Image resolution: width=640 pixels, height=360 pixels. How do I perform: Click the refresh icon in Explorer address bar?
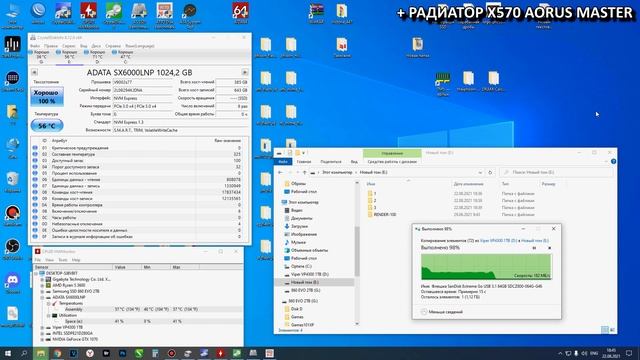pos(490,173)
